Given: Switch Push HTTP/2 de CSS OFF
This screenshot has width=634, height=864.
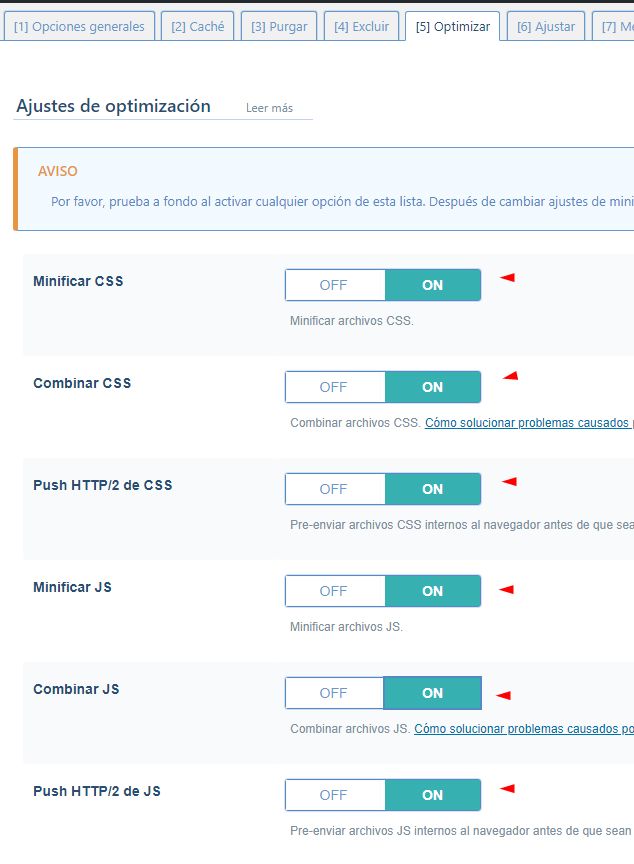Looking at the screenshot, I should coord(334,489).
